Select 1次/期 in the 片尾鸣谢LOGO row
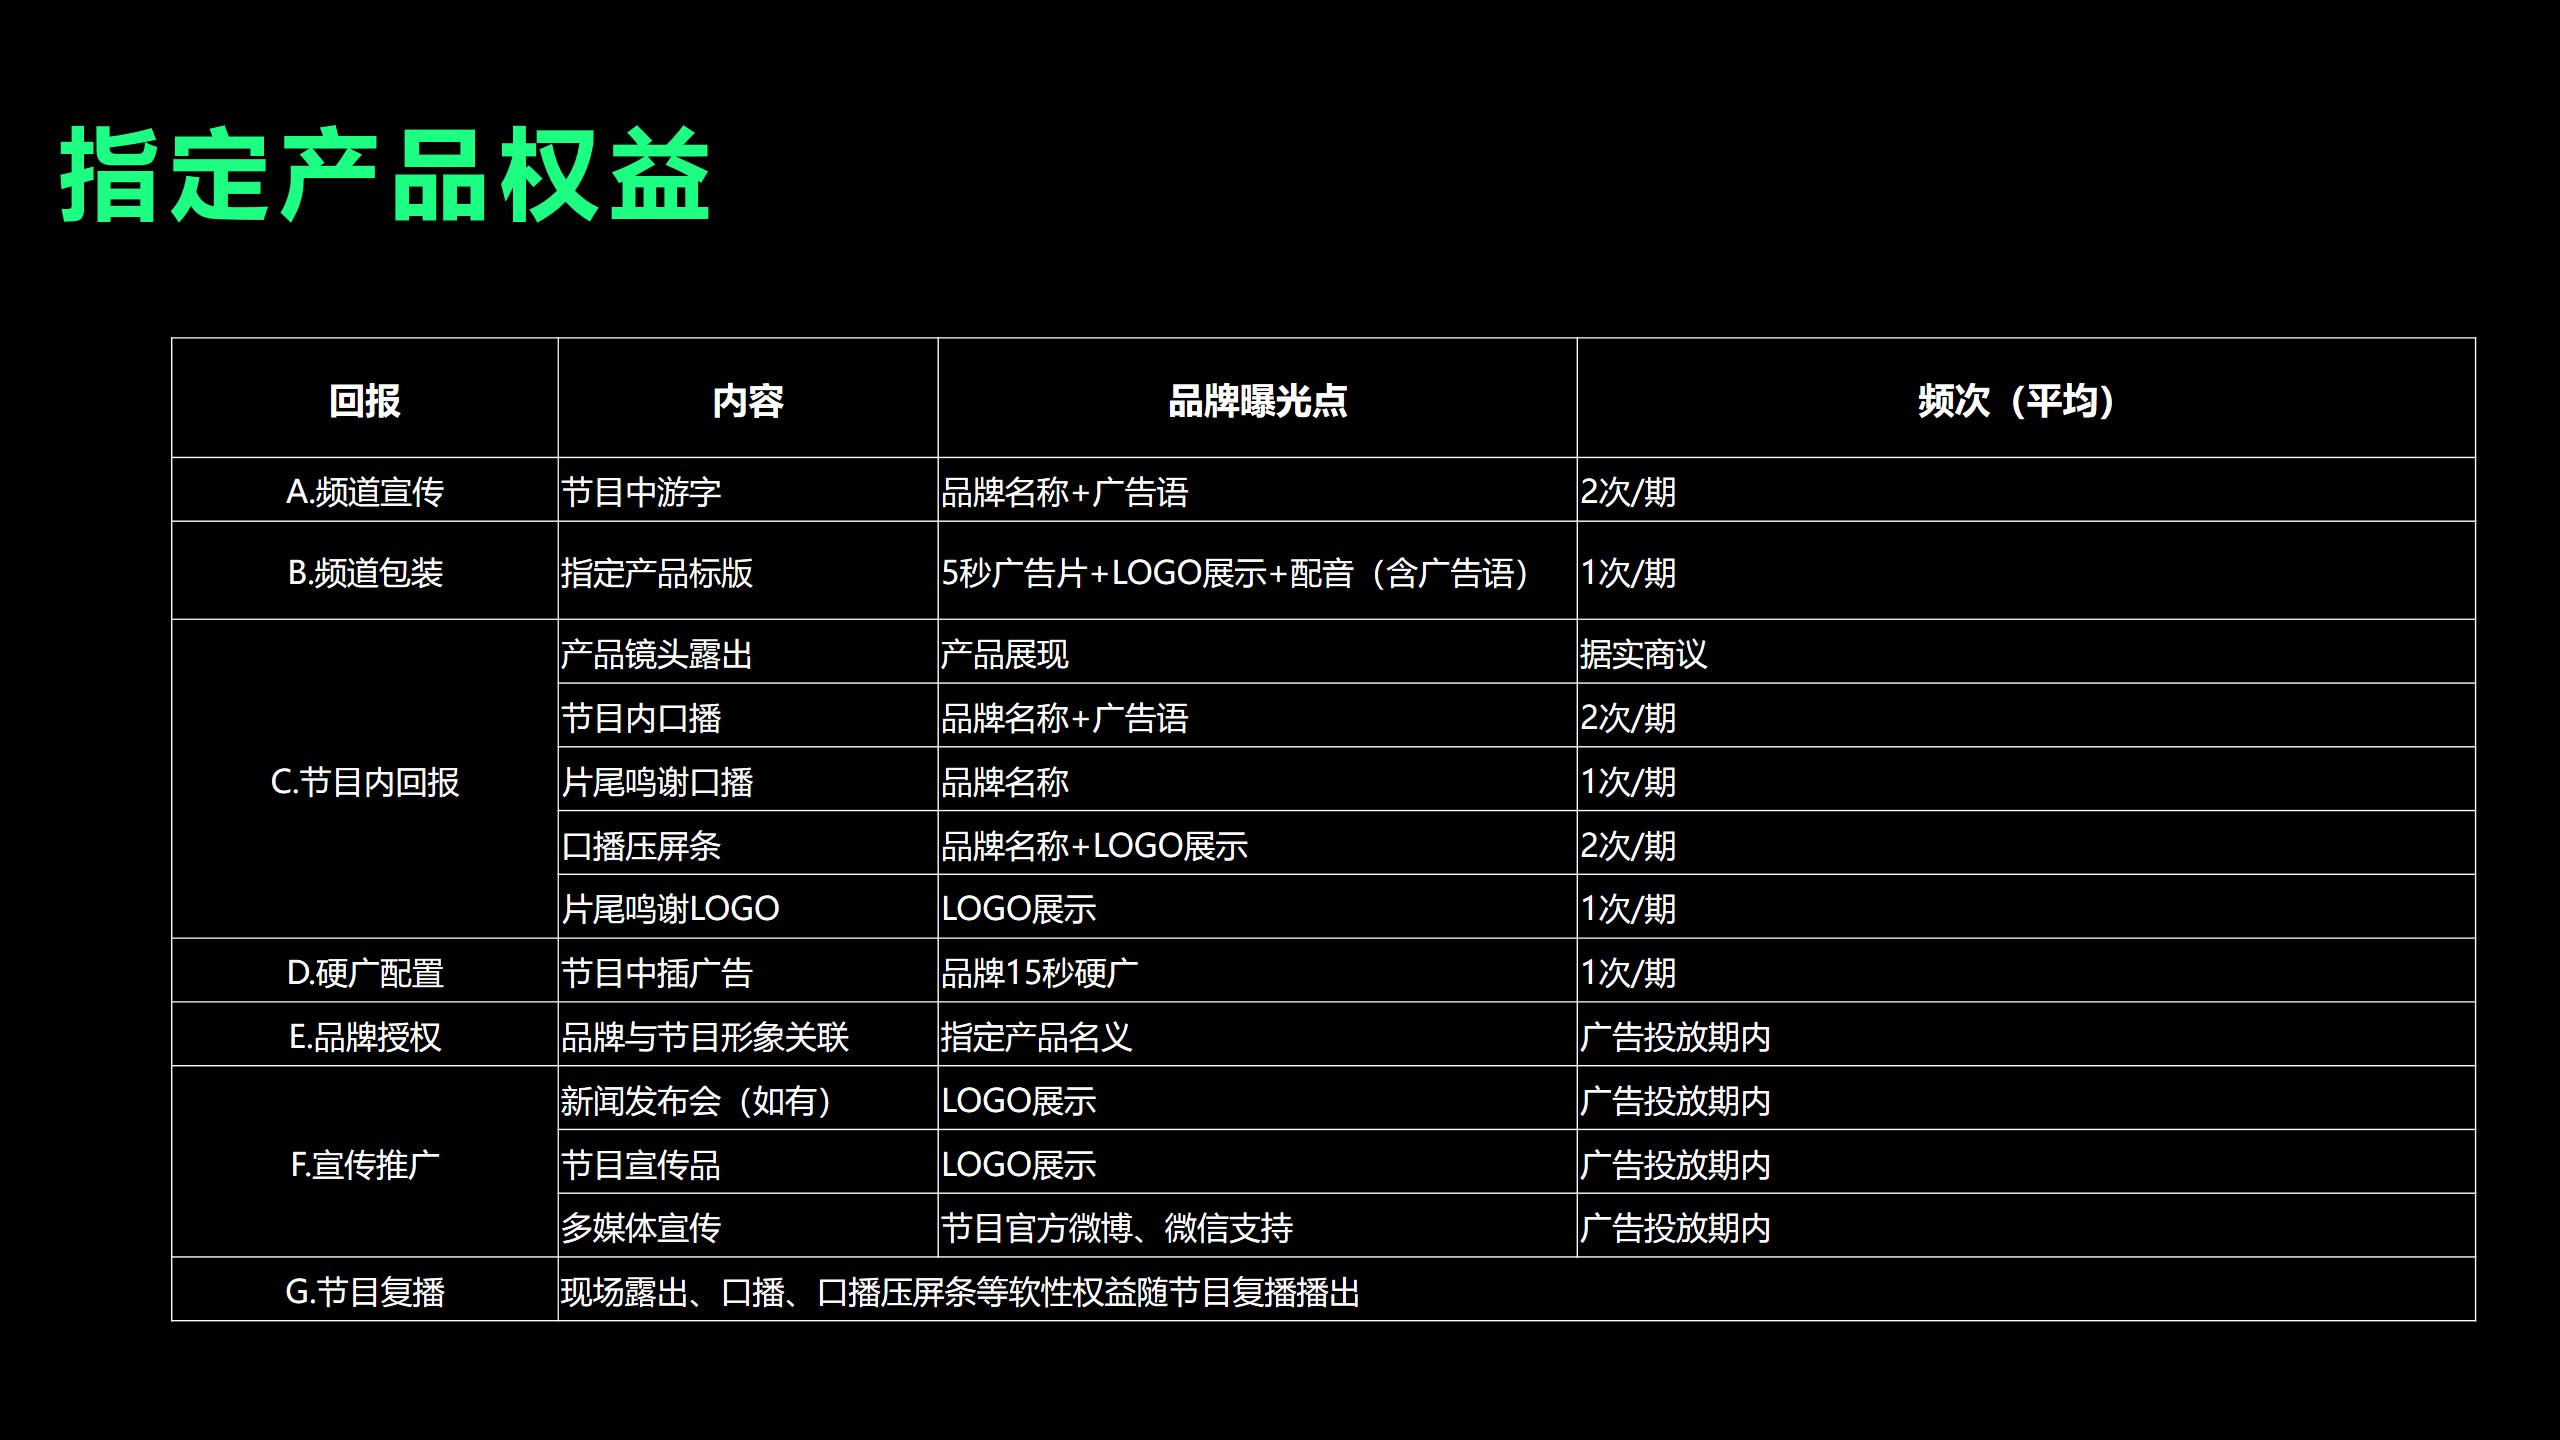This screenshot has height=1440, width=2560. pos(2026,906)
